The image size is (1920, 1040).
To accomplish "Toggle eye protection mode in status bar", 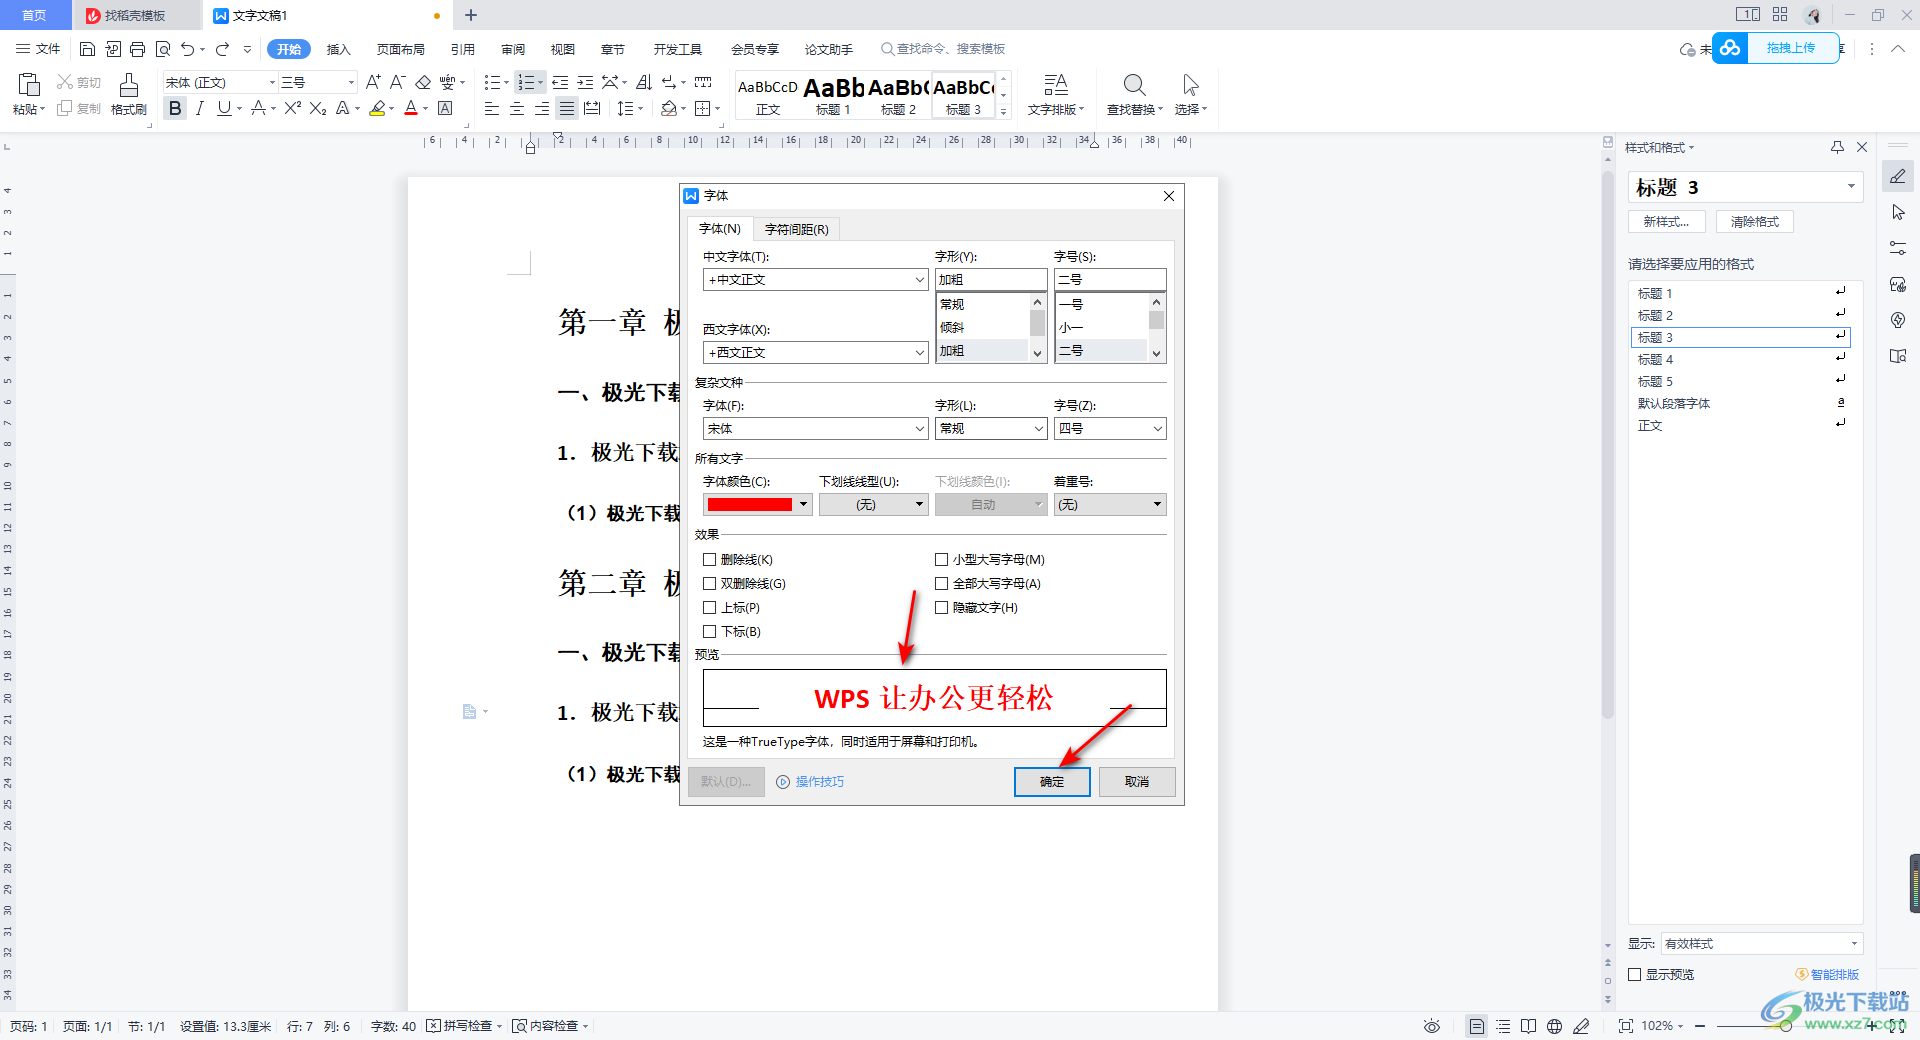I will pyautogui.click(x=1432, y=1026).
